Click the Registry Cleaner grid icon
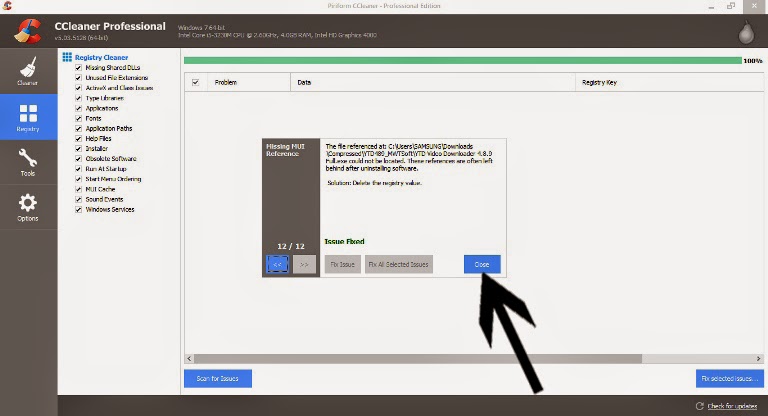The height and width of the screenshot is (416, 768). (x=67, y=57)
